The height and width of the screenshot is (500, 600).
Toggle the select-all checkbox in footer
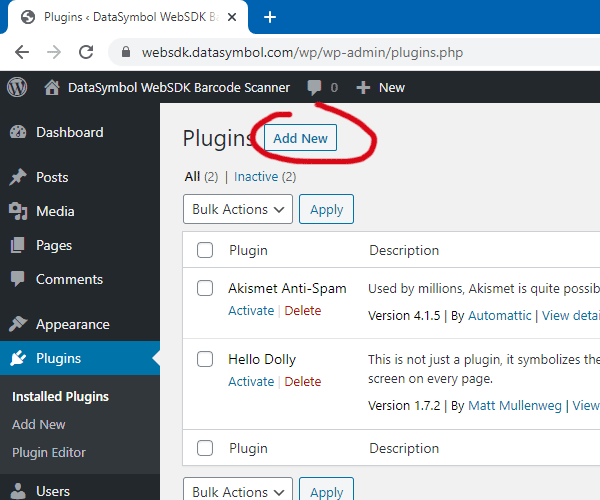pos(205,448)
